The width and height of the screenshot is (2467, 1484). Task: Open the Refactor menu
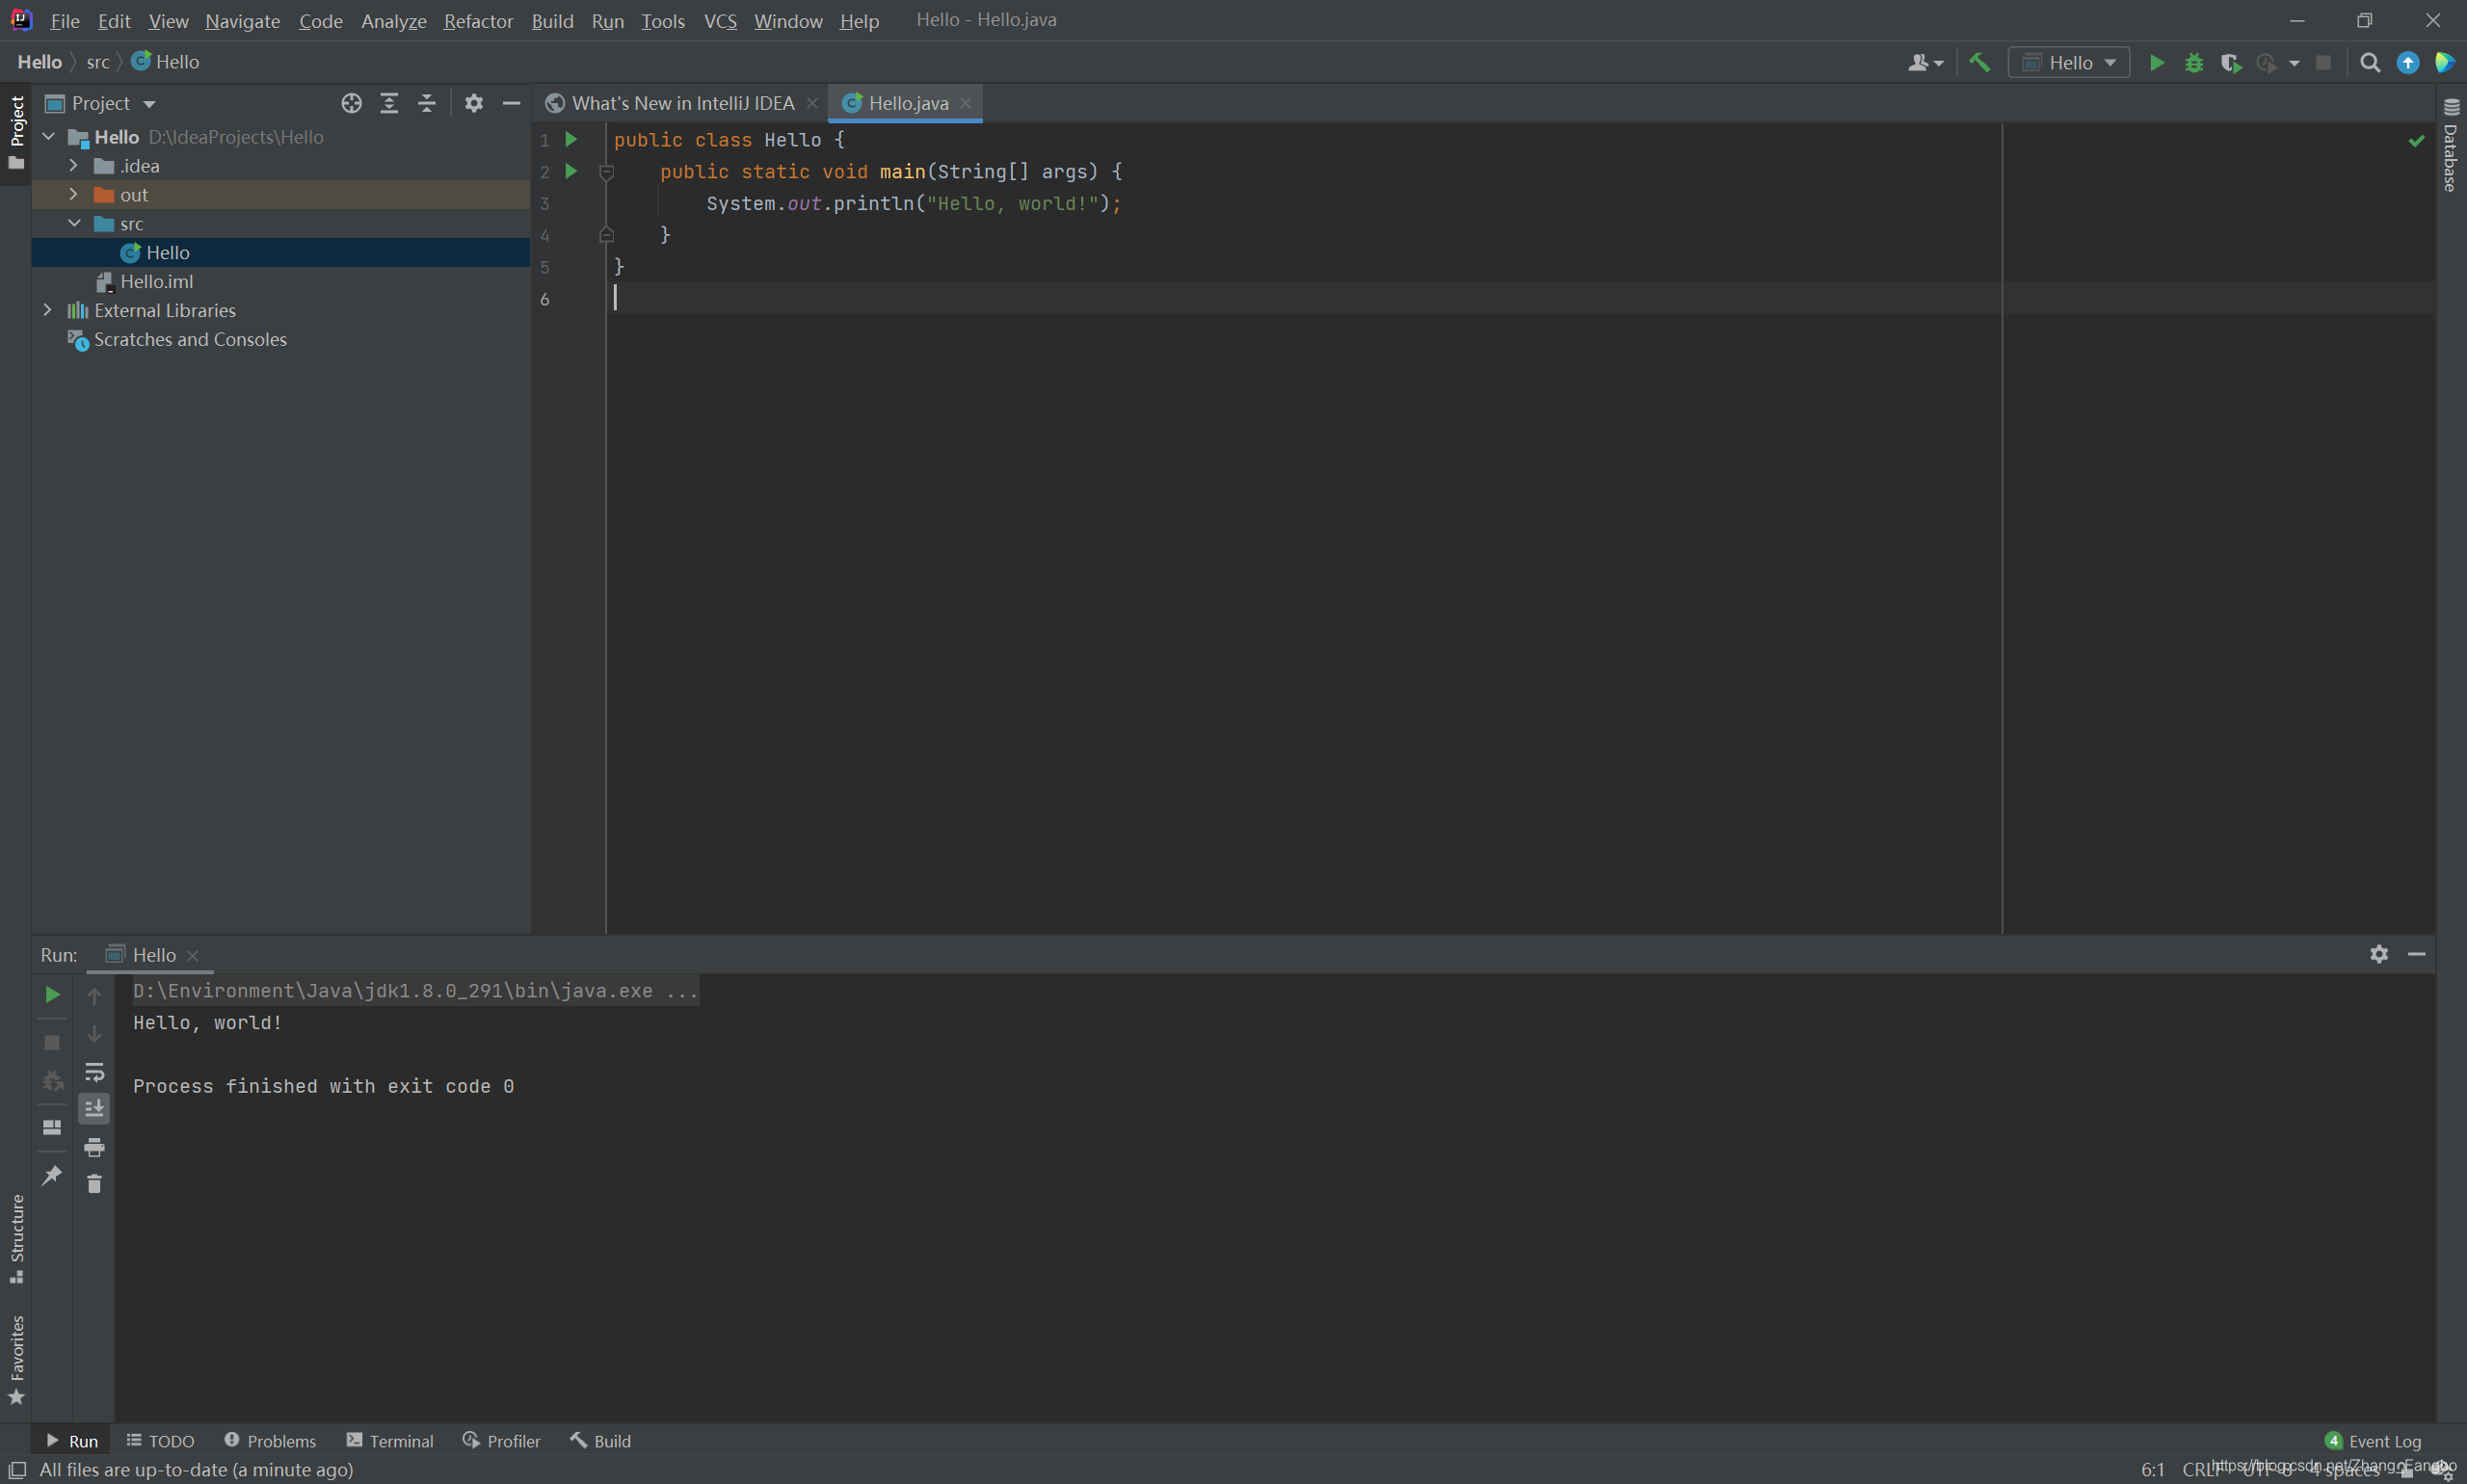point(478,21)
